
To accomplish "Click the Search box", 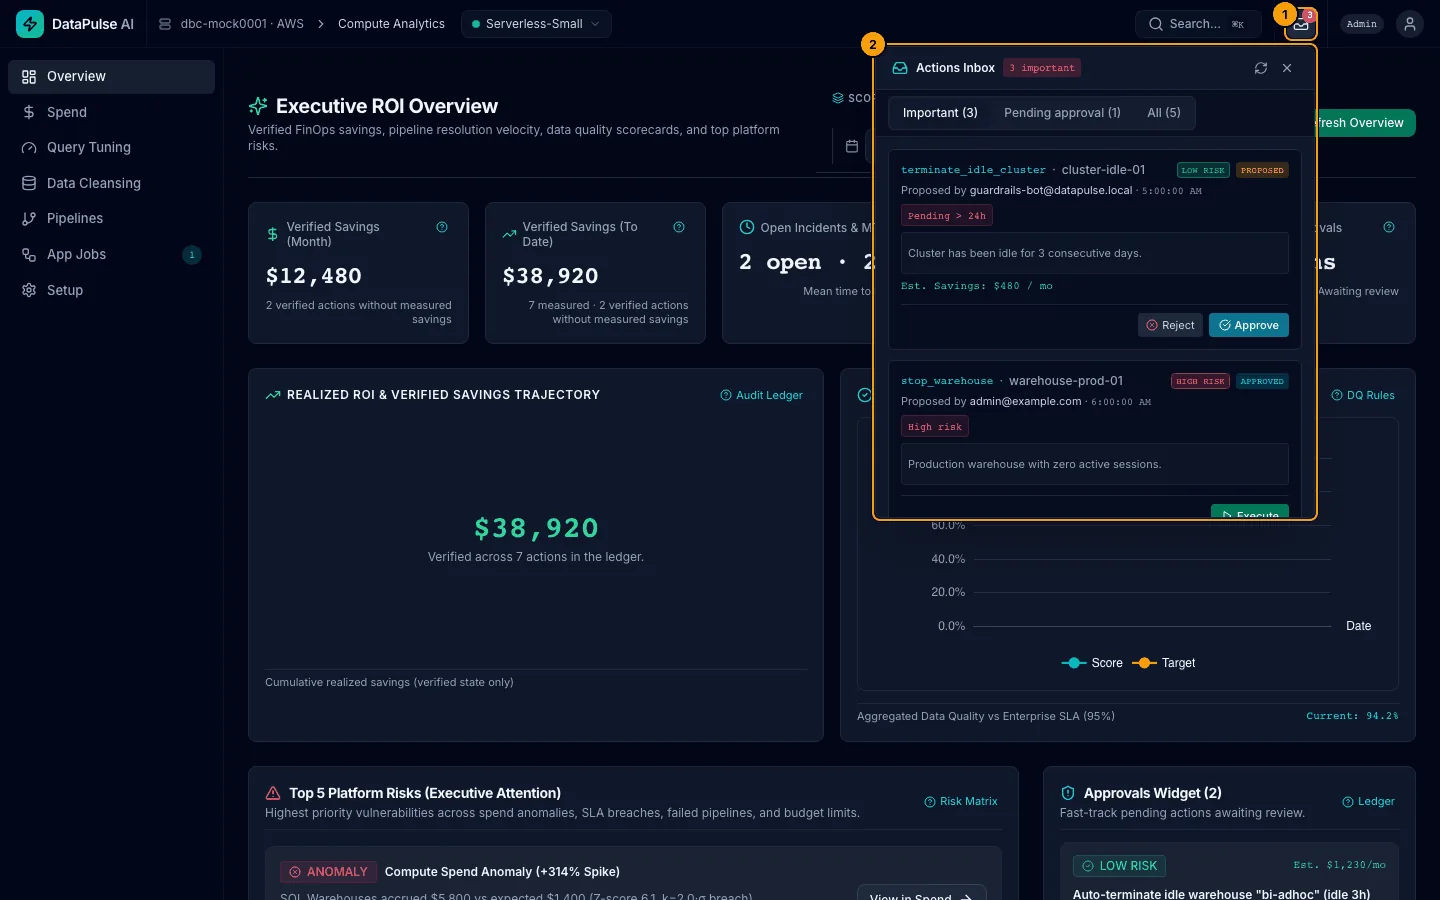I will coord(1197,24).
